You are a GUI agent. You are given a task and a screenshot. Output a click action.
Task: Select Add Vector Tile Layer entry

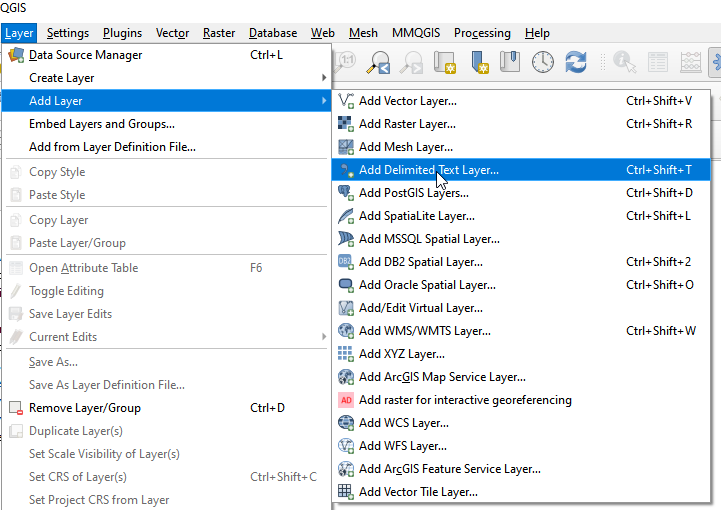pyautogui.click(x=521, y=492)
